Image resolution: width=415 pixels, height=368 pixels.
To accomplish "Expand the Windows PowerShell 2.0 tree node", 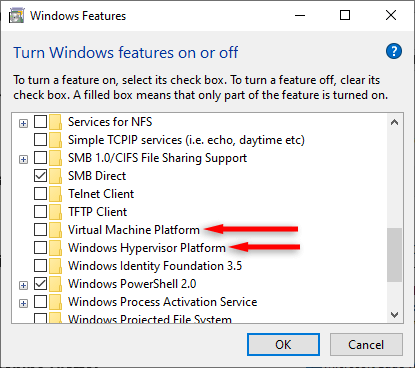I will 23,286.
